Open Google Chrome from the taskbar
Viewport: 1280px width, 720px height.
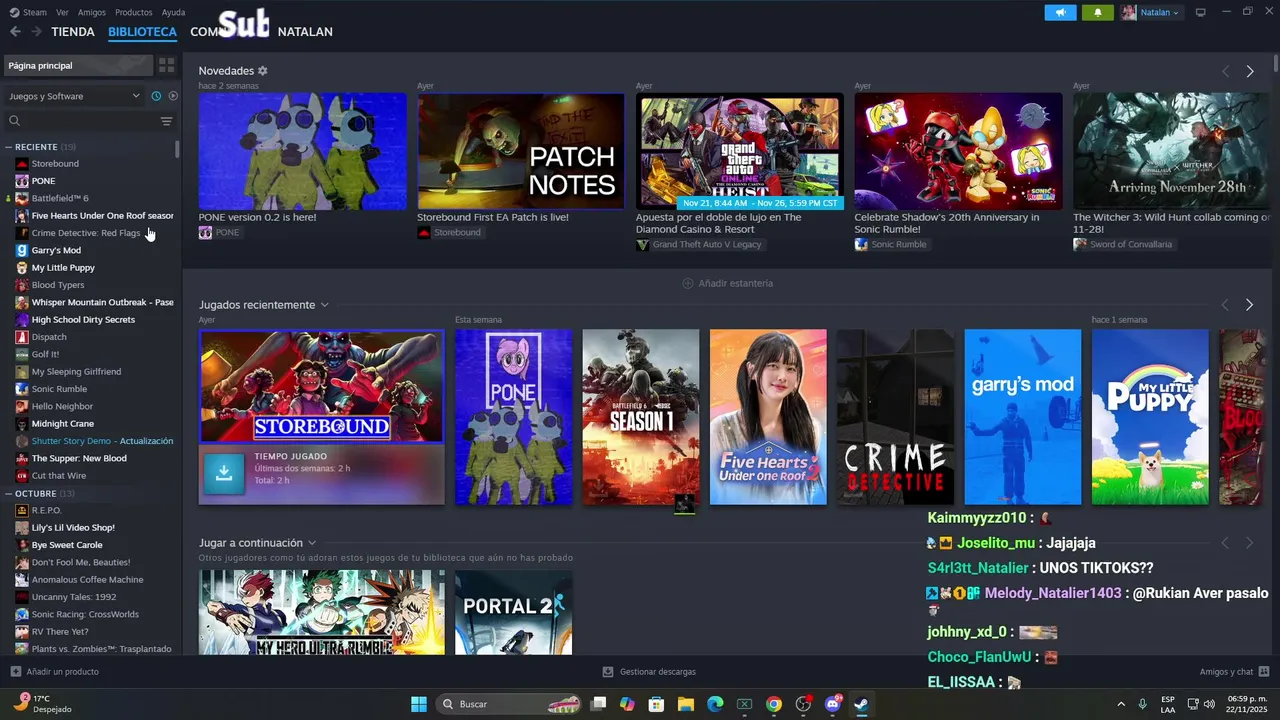pyautogui.click(x=774, y=704)
